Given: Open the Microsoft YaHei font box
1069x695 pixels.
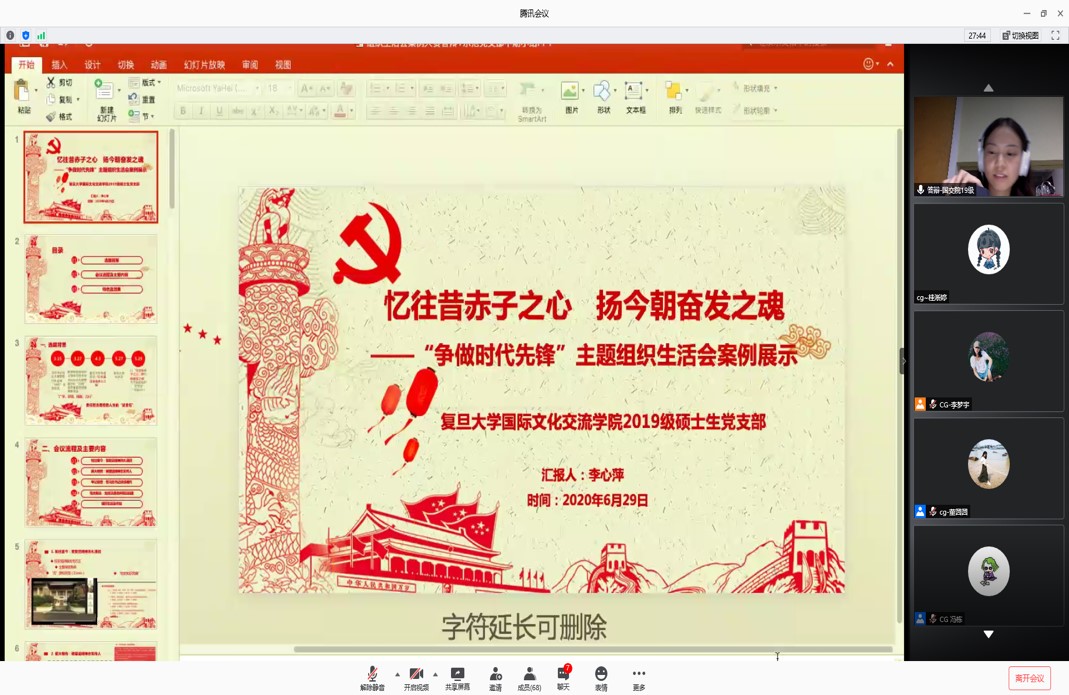Looking at the screenshot, I should coord(217,88).
